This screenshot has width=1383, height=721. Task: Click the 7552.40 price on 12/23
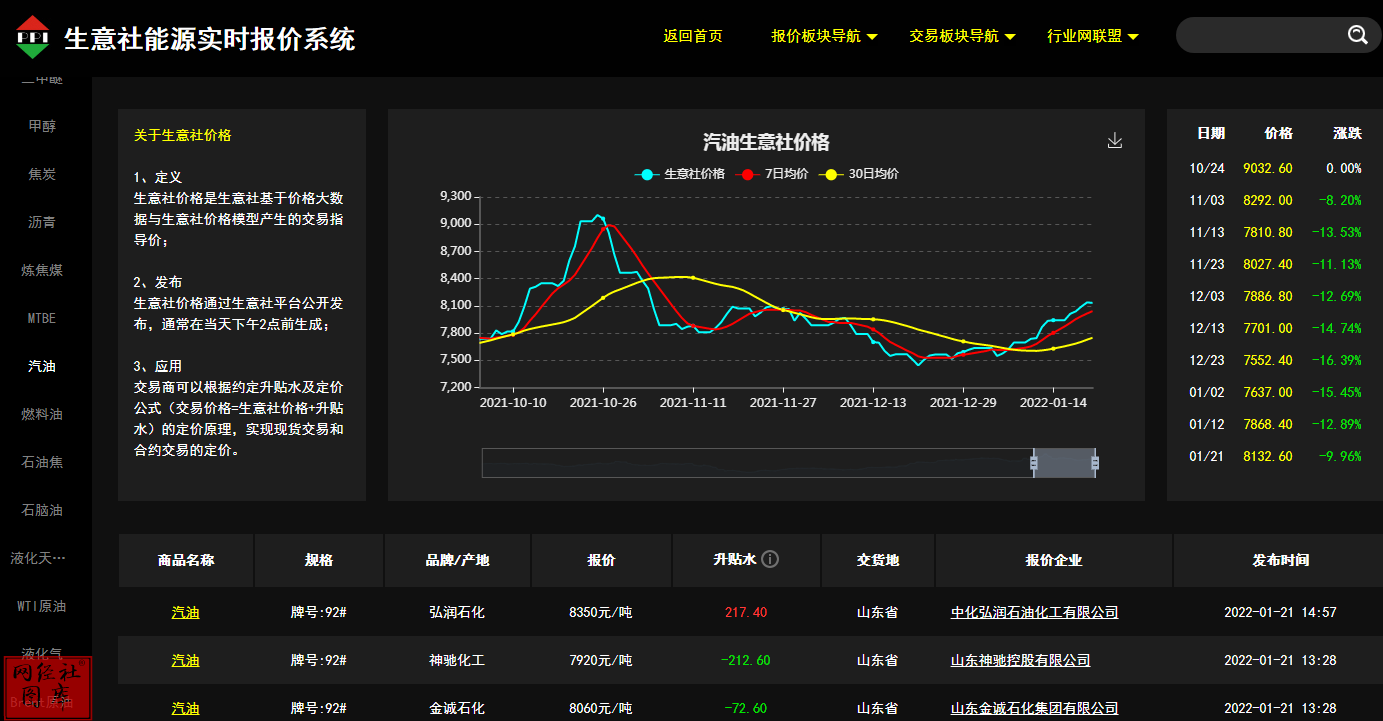tap(1267, 360)
